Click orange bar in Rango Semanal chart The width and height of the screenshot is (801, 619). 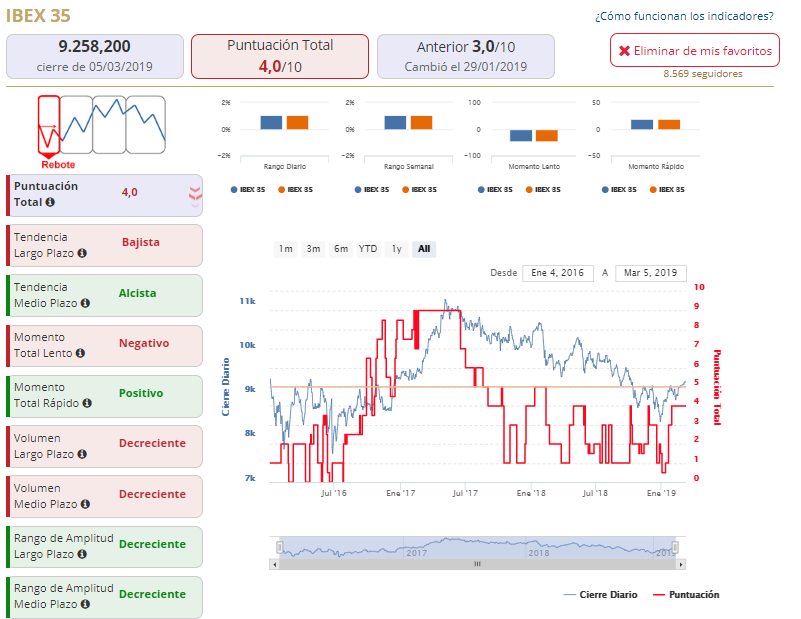[421, 123]
